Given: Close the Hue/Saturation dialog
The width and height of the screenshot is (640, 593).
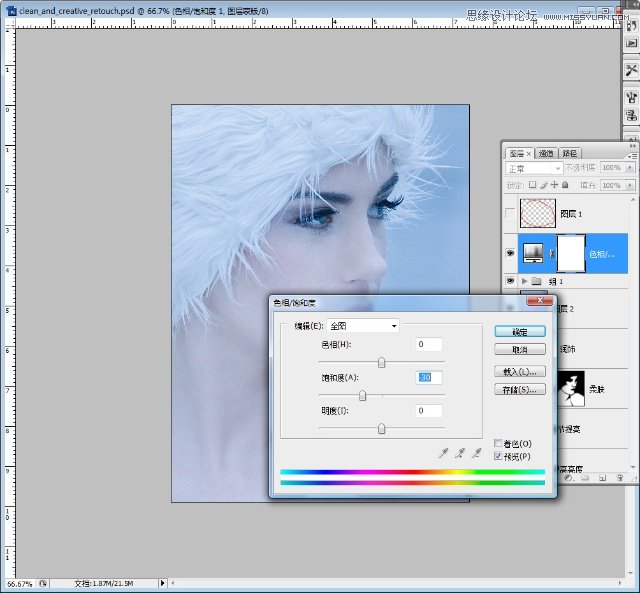Looking at the screenshot, I should 540,300.
